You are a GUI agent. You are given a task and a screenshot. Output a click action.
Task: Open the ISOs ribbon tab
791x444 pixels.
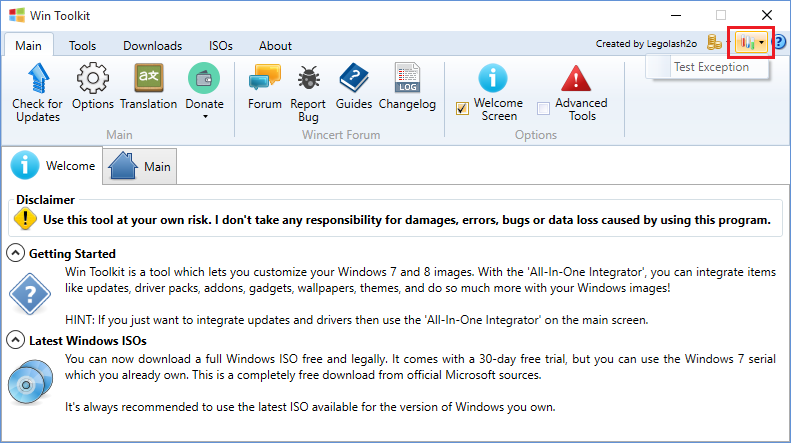click(x=220, y=45)
